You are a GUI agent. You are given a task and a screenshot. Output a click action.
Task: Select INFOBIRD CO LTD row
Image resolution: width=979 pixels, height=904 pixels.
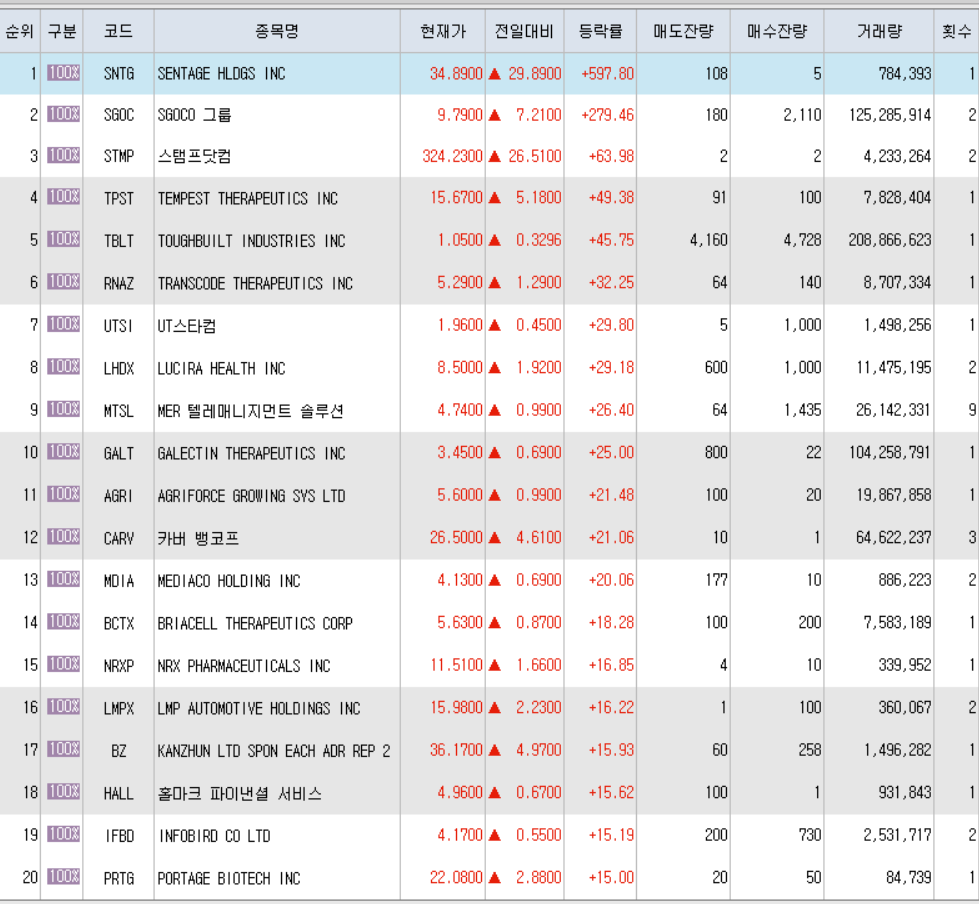click(490, 835)
